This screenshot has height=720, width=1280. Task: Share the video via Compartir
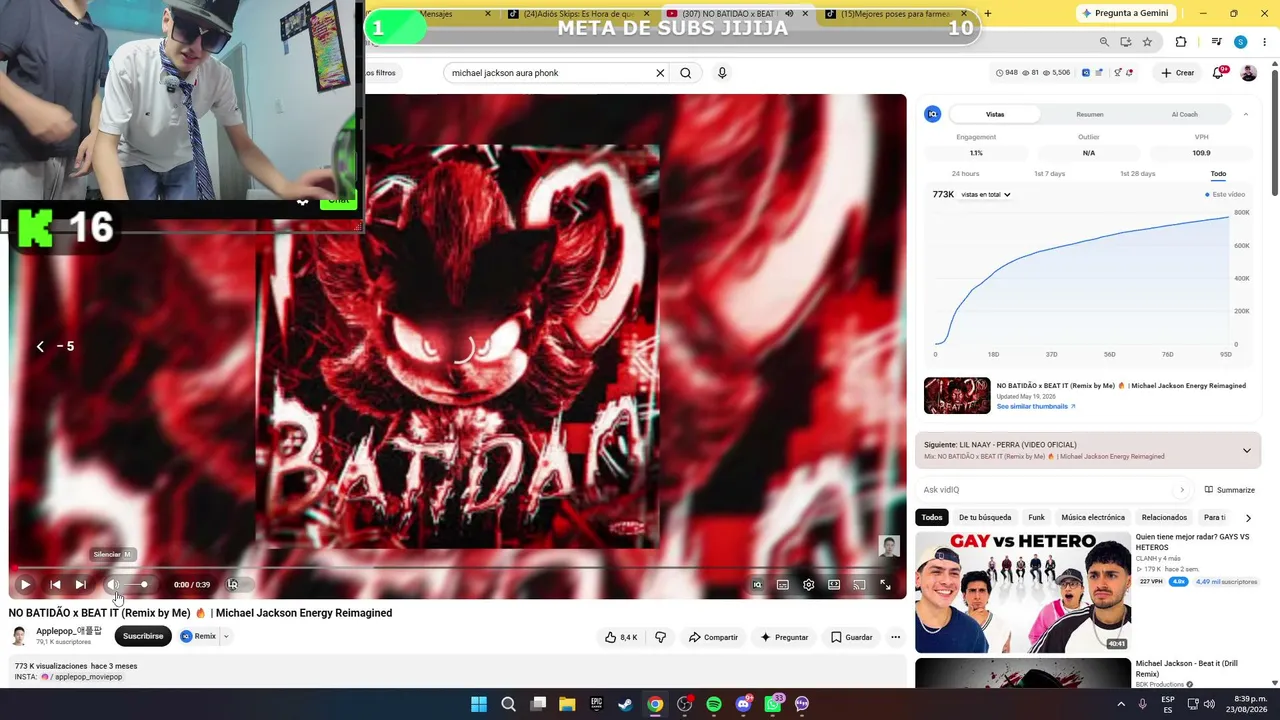point(713,637)
